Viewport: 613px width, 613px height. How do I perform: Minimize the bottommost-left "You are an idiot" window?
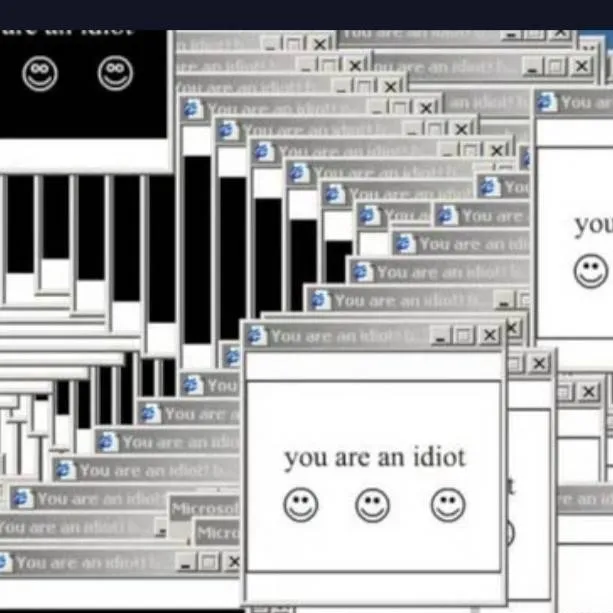point(187,563)
